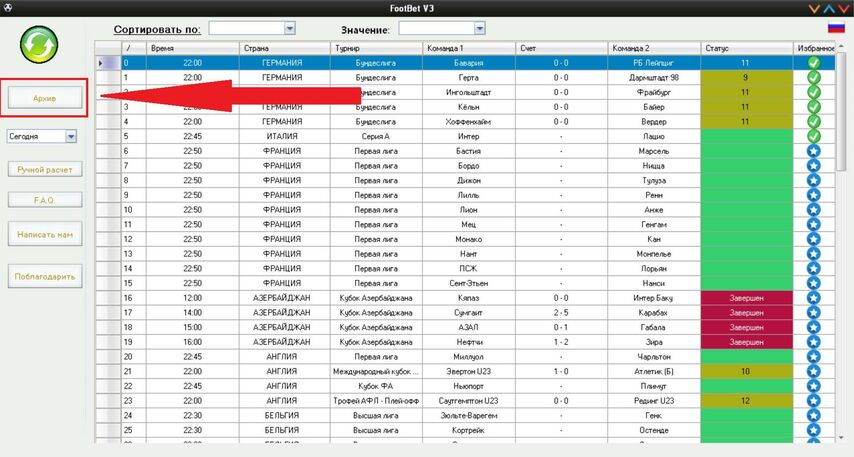Click the Серия А tournament cell
Image resolution: width=854 pixels, height=457 pixels.
[x=376, y=136]
